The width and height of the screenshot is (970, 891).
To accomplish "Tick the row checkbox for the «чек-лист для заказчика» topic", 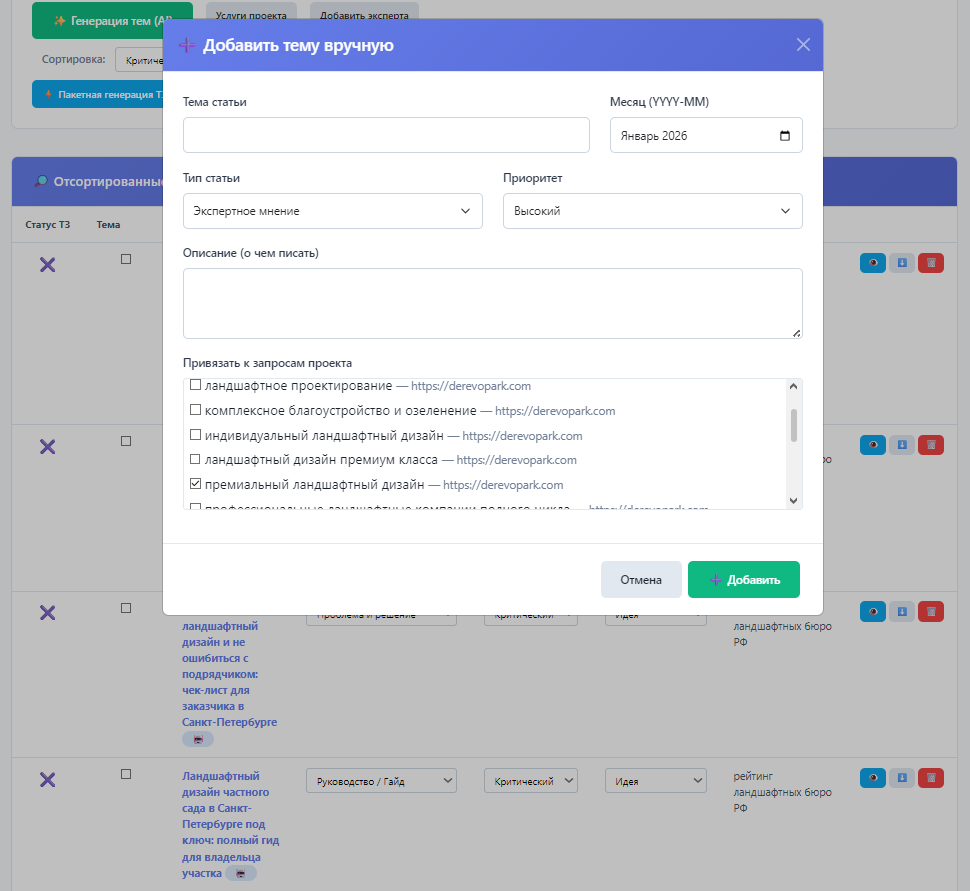I will click(126, 608).
